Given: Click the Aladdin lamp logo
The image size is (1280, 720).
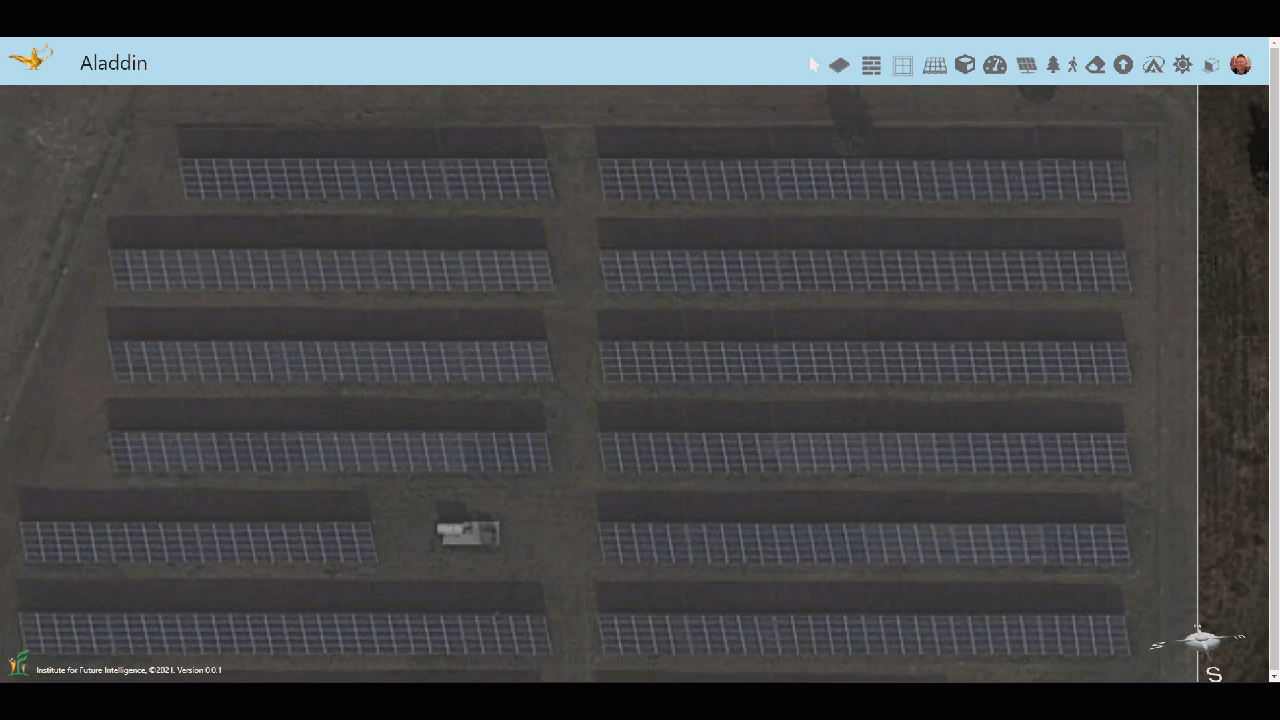Looking at the screenshot, I should click(30, 59).
